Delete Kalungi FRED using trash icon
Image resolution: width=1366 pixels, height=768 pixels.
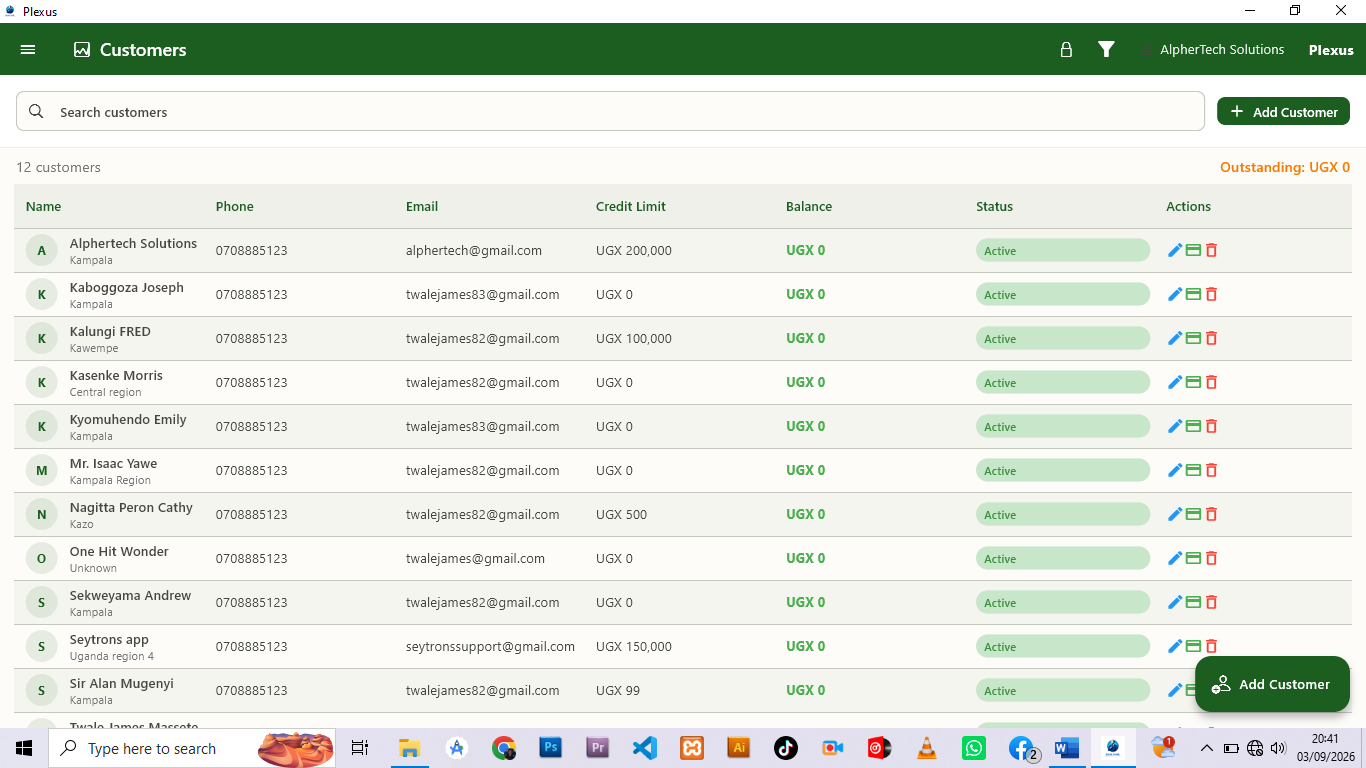click(1211, 338)
